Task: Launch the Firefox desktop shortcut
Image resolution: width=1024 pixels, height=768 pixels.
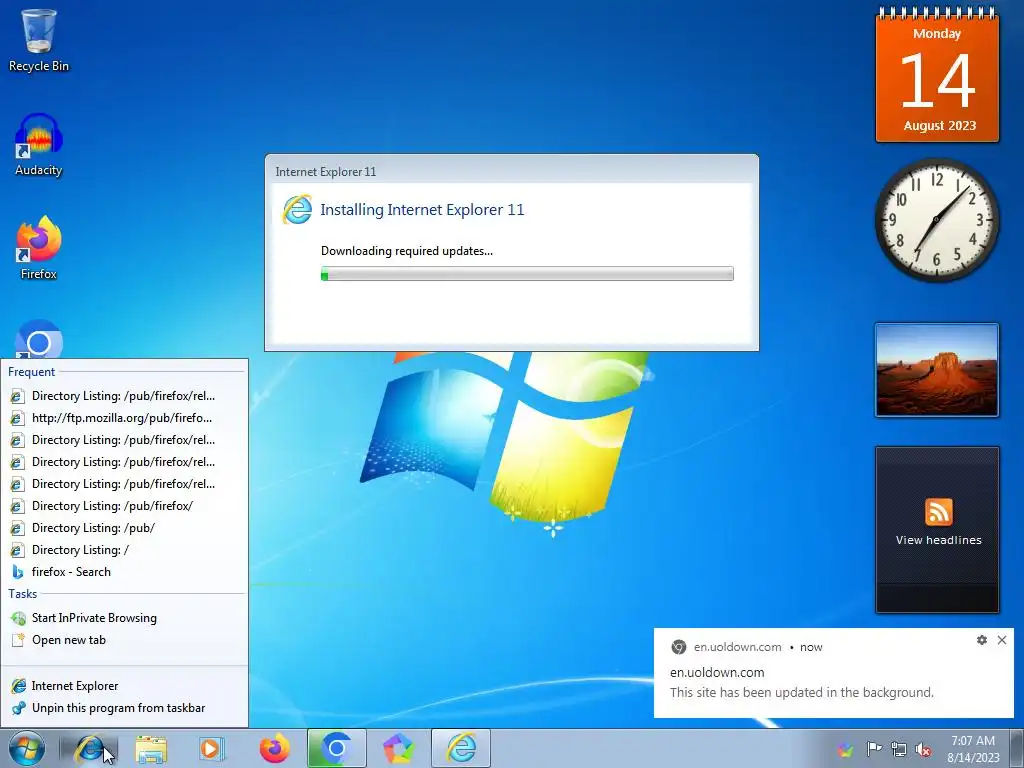Action: coord(39,249)
